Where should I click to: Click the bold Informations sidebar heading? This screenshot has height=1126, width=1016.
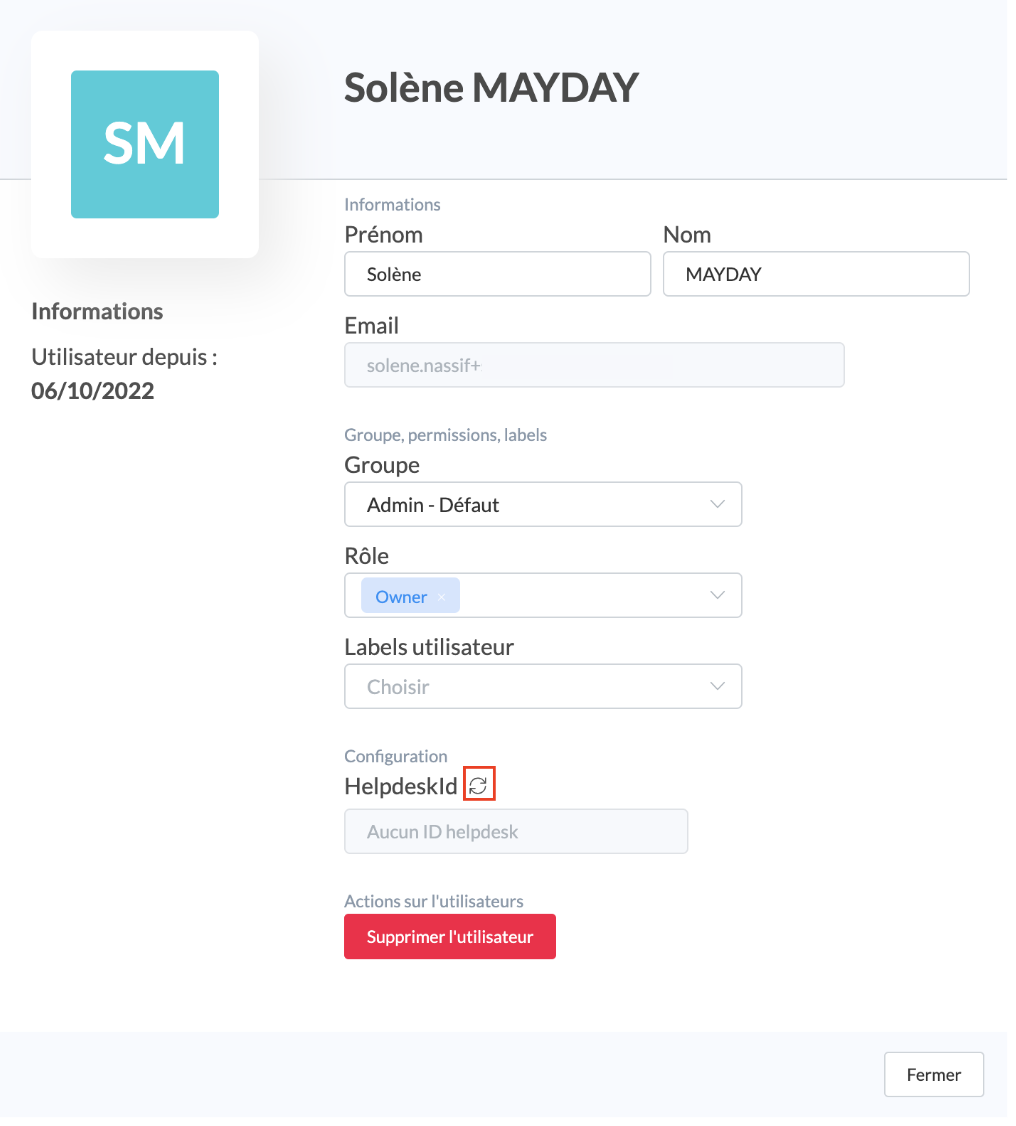pos(97,311)
